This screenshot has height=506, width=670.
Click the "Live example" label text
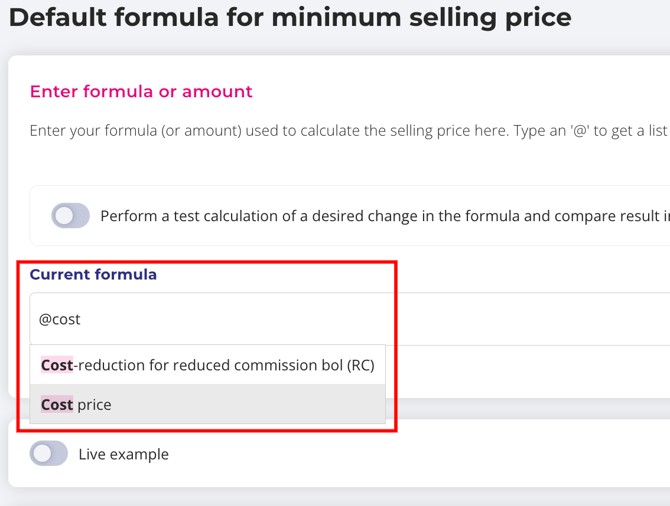pos(123,454)
